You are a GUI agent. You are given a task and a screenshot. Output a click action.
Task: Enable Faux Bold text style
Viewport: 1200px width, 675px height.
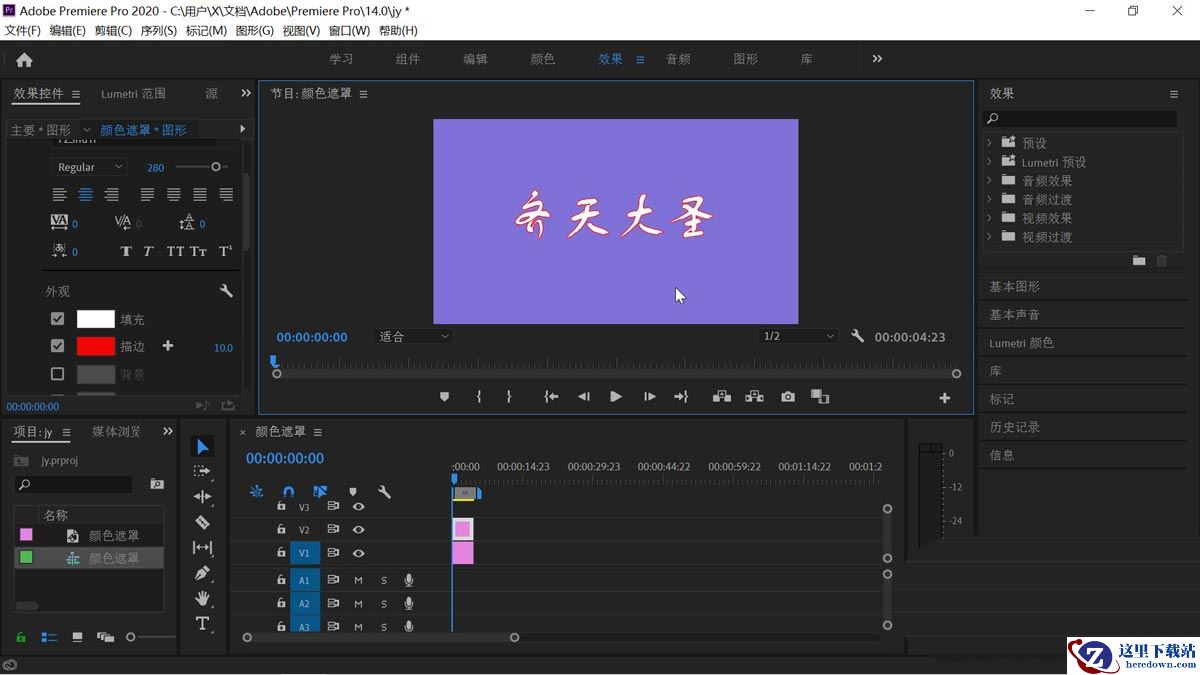[126, 251]
